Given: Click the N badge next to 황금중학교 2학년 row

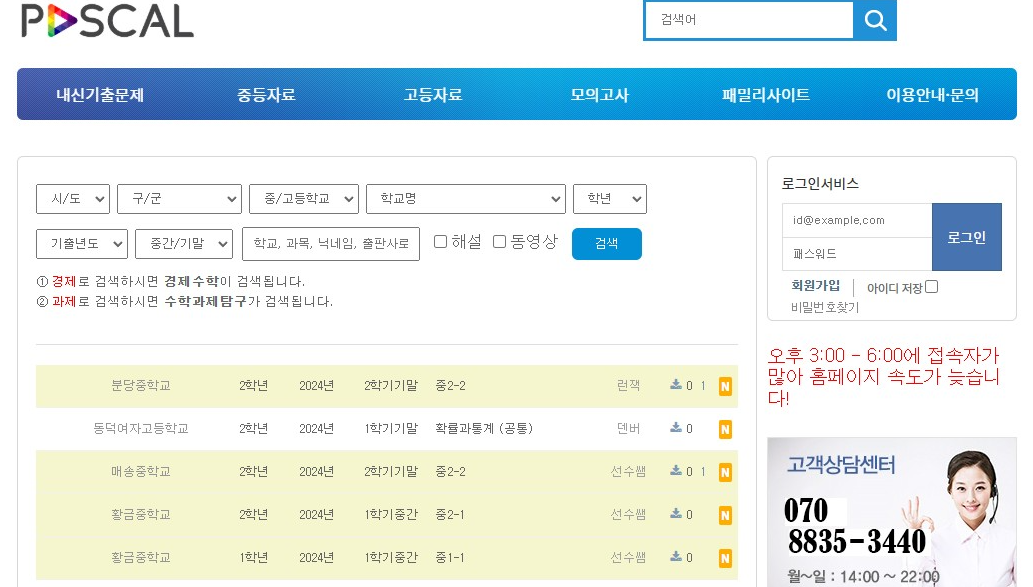Looking at the screenshot, I should pyautogui.click(x=726, y=513).
